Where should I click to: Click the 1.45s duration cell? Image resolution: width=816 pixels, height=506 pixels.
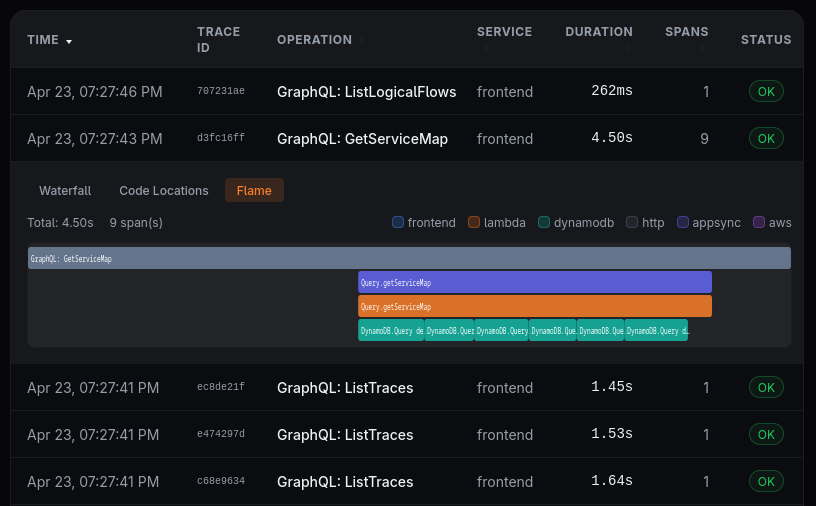click(612, 386)
